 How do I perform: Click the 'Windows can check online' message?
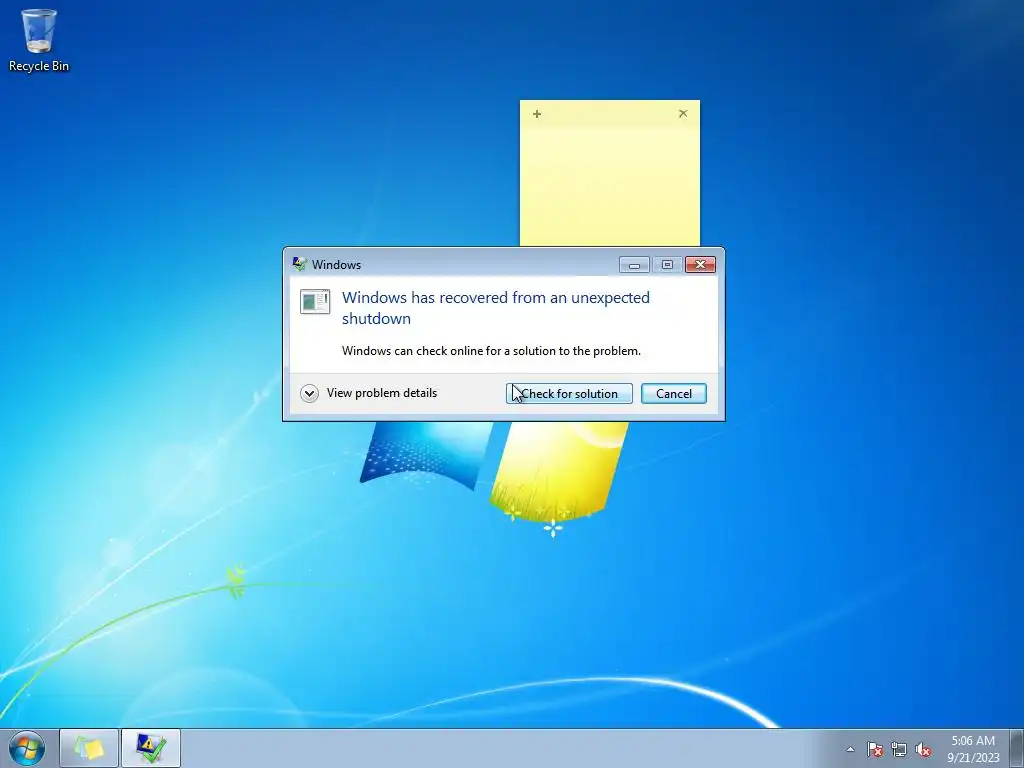[491, 351]
